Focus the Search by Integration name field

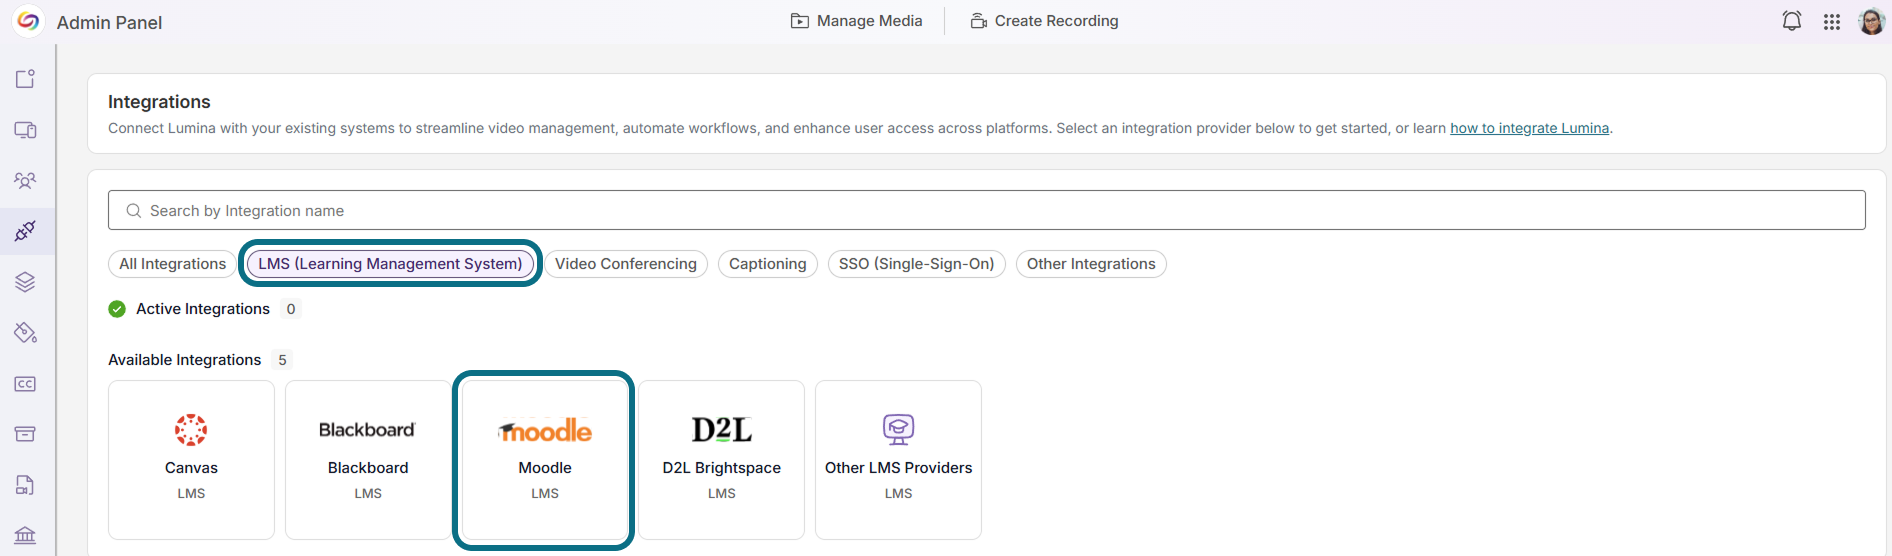tap(987, 210)
